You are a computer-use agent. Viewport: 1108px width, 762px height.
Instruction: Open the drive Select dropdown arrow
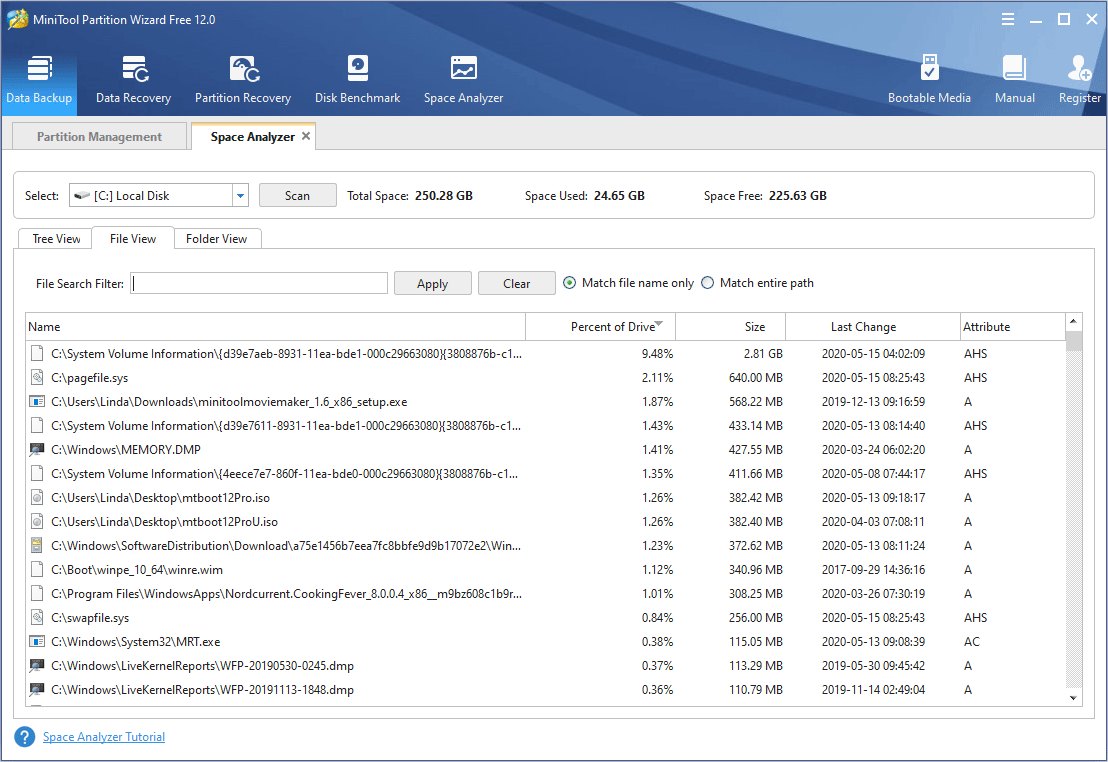tap(241, 196)
